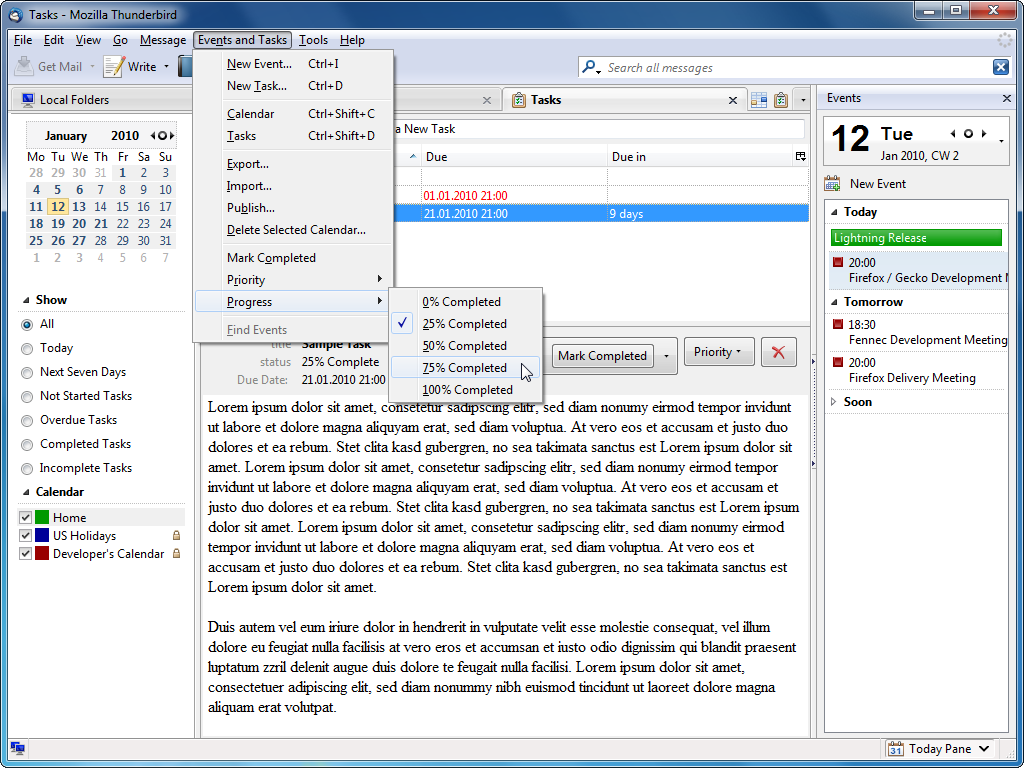Select the Lightning Release green event bar
The width and height of the screenshot is (1024, 768).
pyautogui.click(x=915, y=238)
